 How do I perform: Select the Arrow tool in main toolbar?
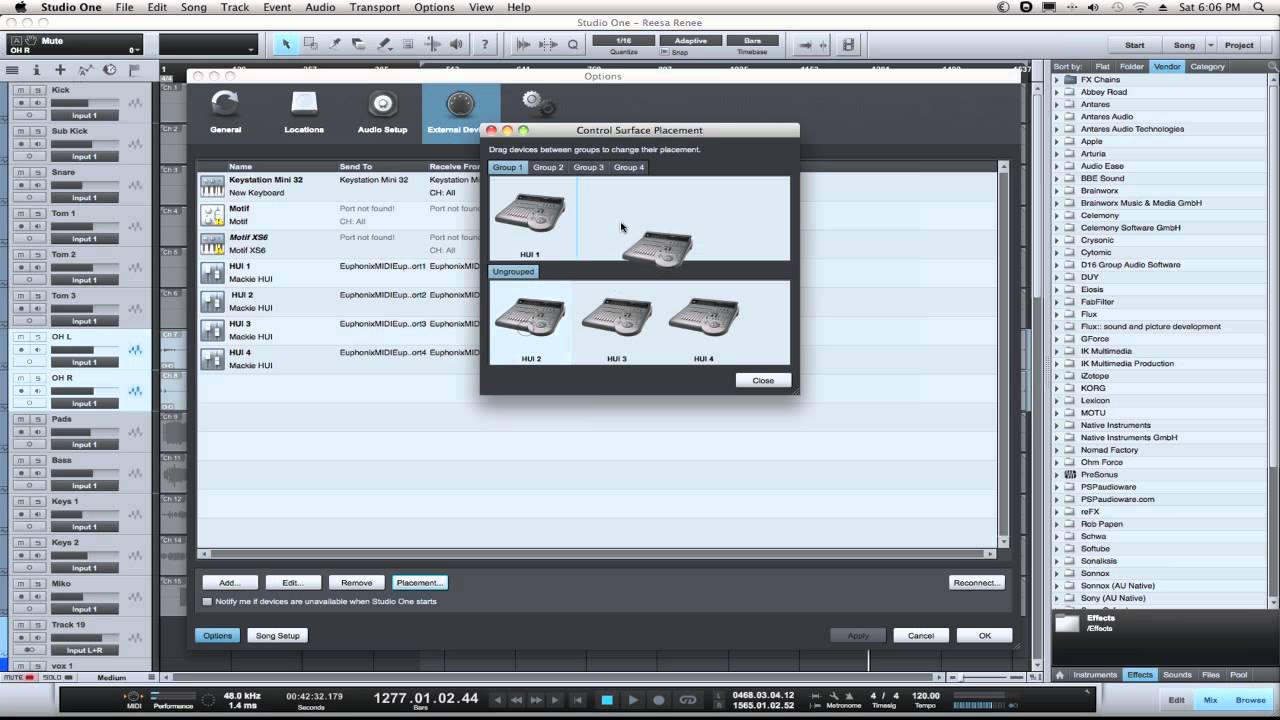coord(287,44)
